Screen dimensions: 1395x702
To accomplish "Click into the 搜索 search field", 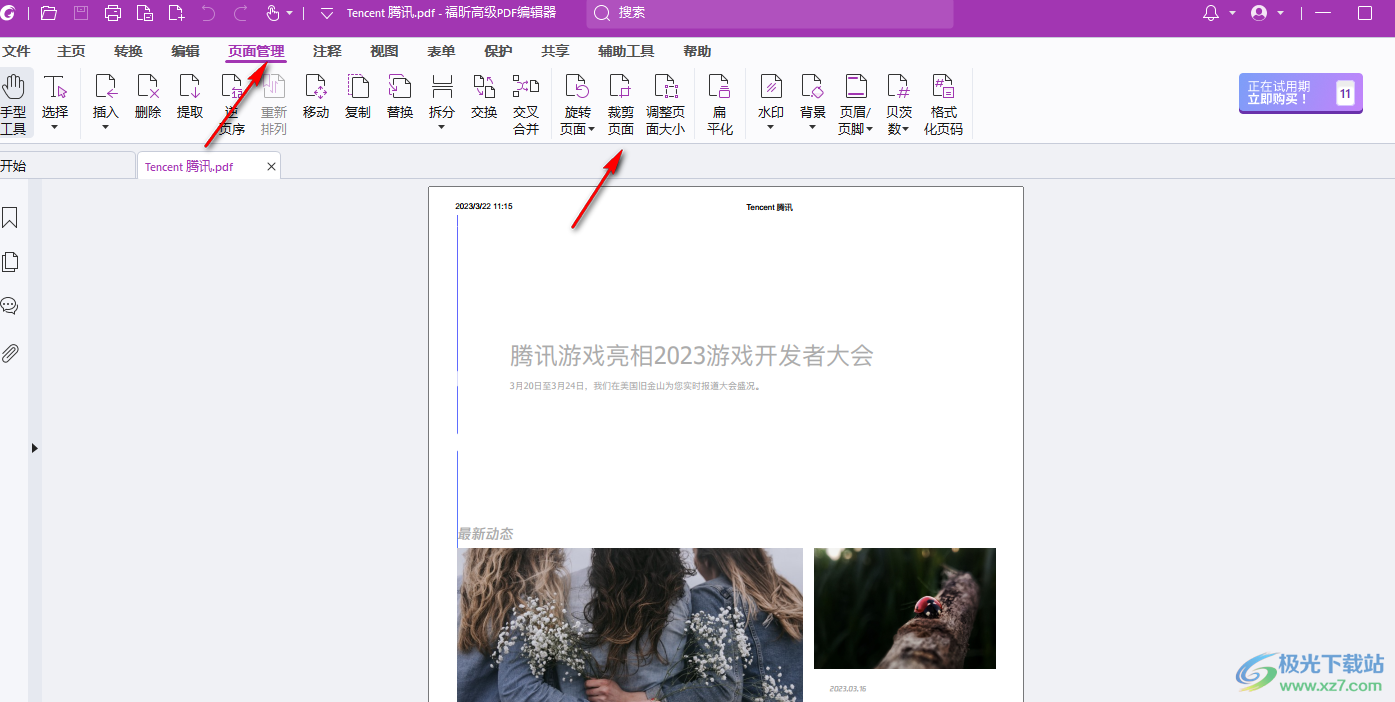I will (770, 13).
